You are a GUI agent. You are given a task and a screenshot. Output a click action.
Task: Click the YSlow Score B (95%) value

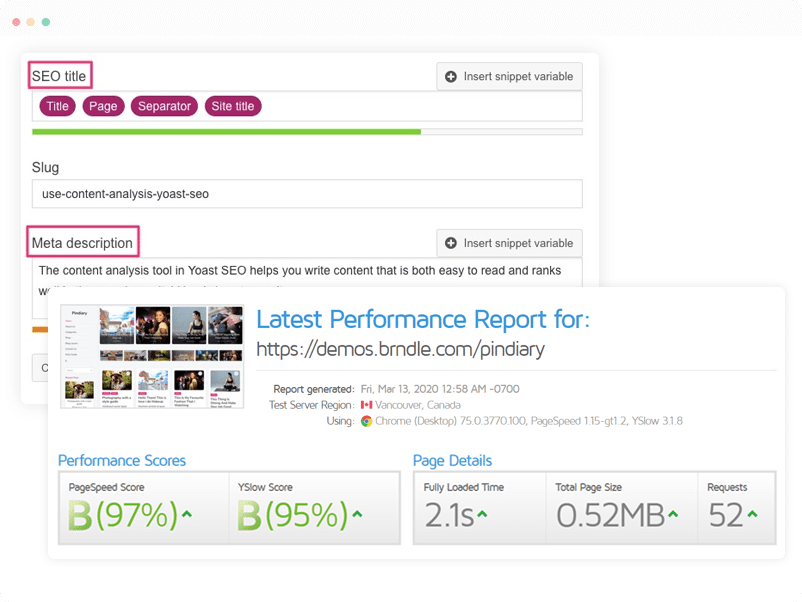(293, 515)
